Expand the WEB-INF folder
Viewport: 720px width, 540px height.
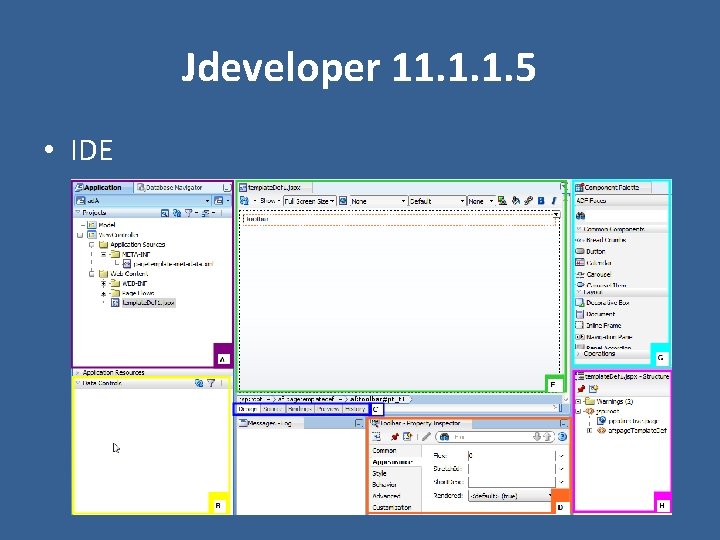pos(103,284)
